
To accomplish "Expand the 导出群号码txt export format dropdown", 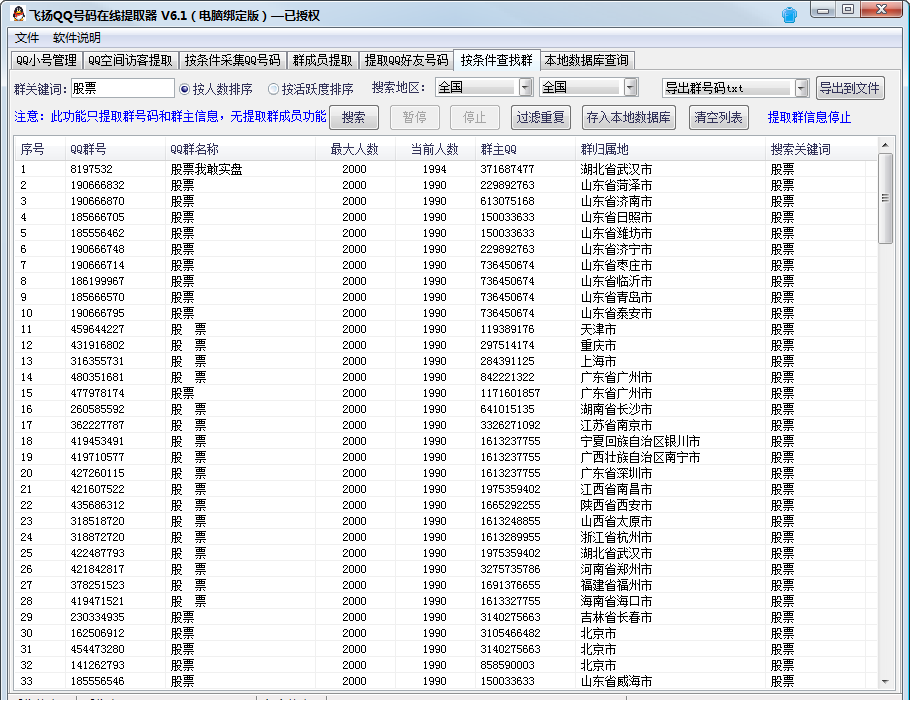I will coord(801,88).
